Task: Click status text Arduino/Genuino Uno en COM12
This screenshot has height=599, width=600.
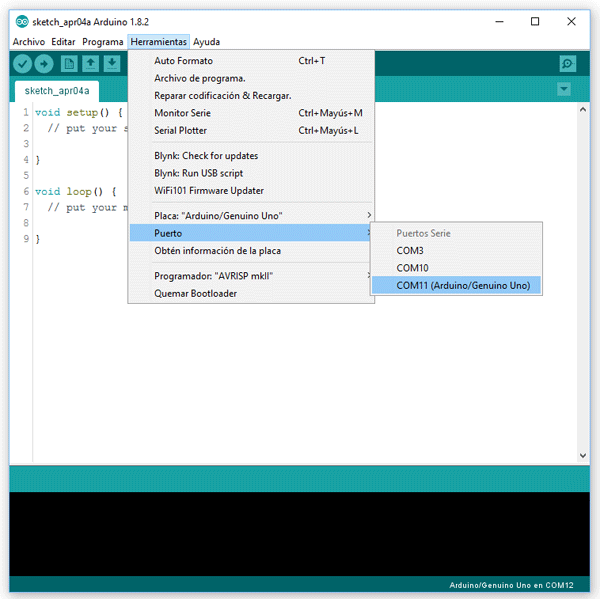Action: [511, 585]
